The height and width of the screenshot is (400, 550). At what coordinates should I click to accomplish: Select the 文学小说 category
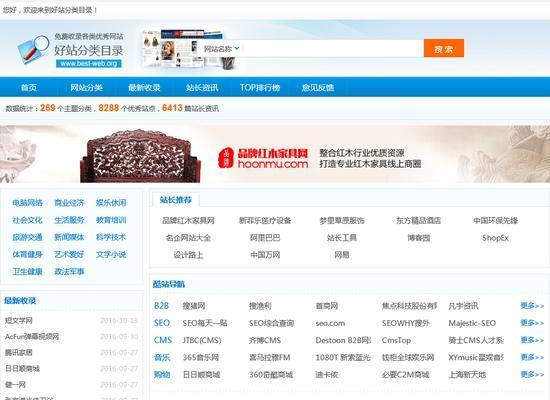pyautogui.click(x=111, y=254)
